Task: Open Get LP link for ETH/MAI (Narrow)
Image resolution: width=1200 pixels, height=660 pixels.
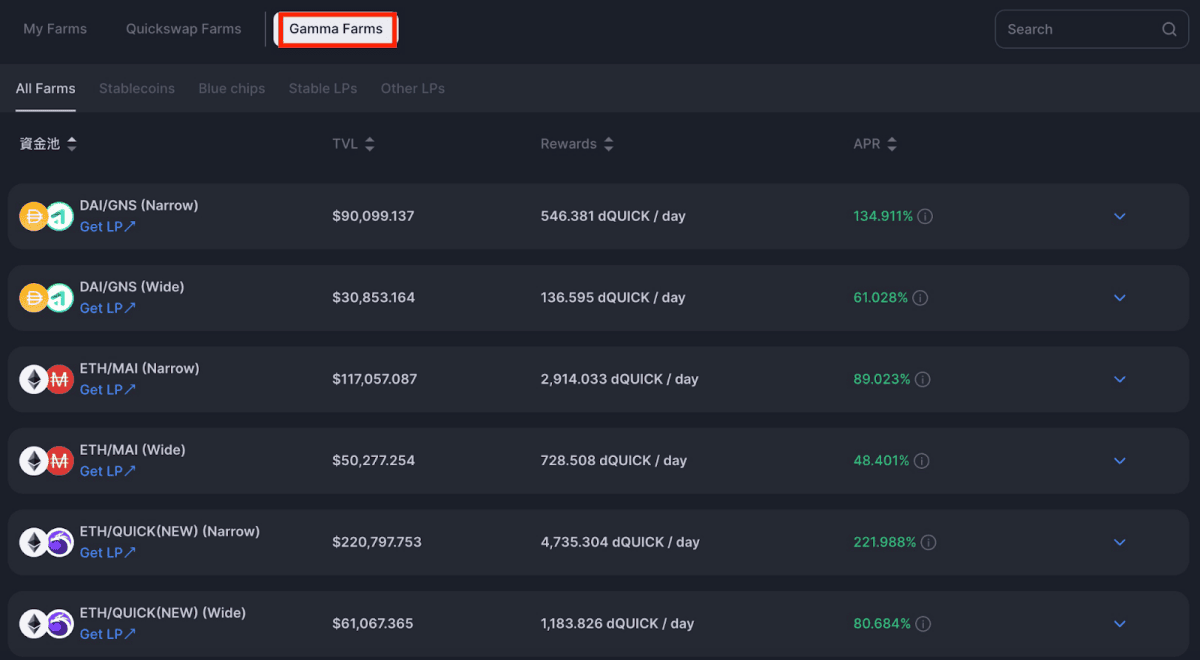Action: click(108, 390)
